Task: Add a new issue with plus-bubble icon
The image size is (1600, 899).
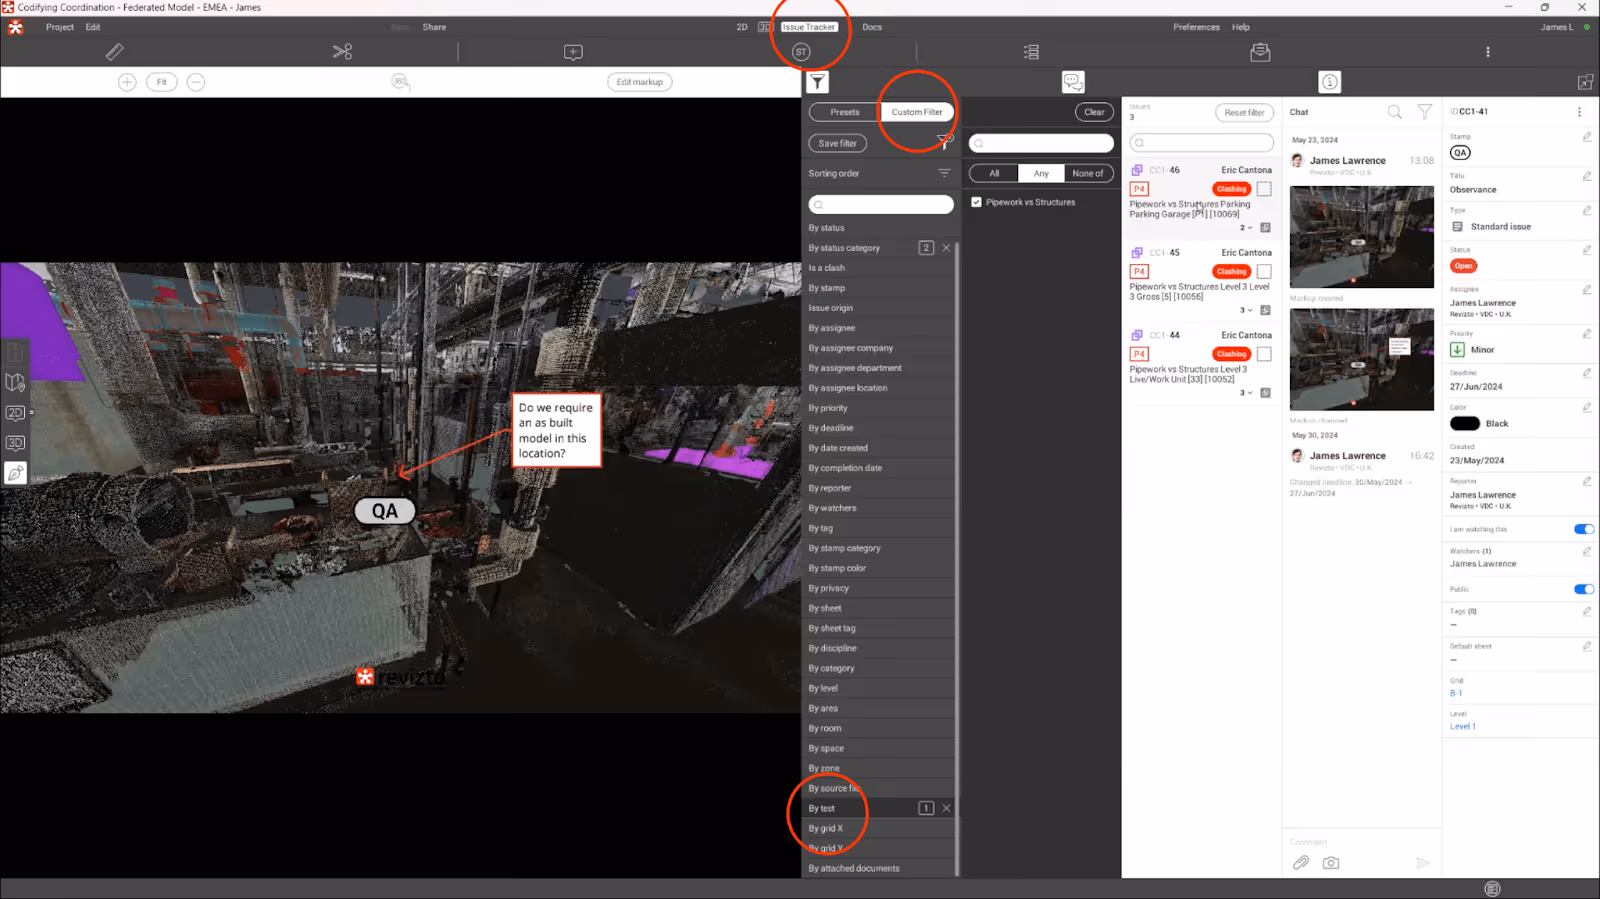Action: tap(573, 52)
